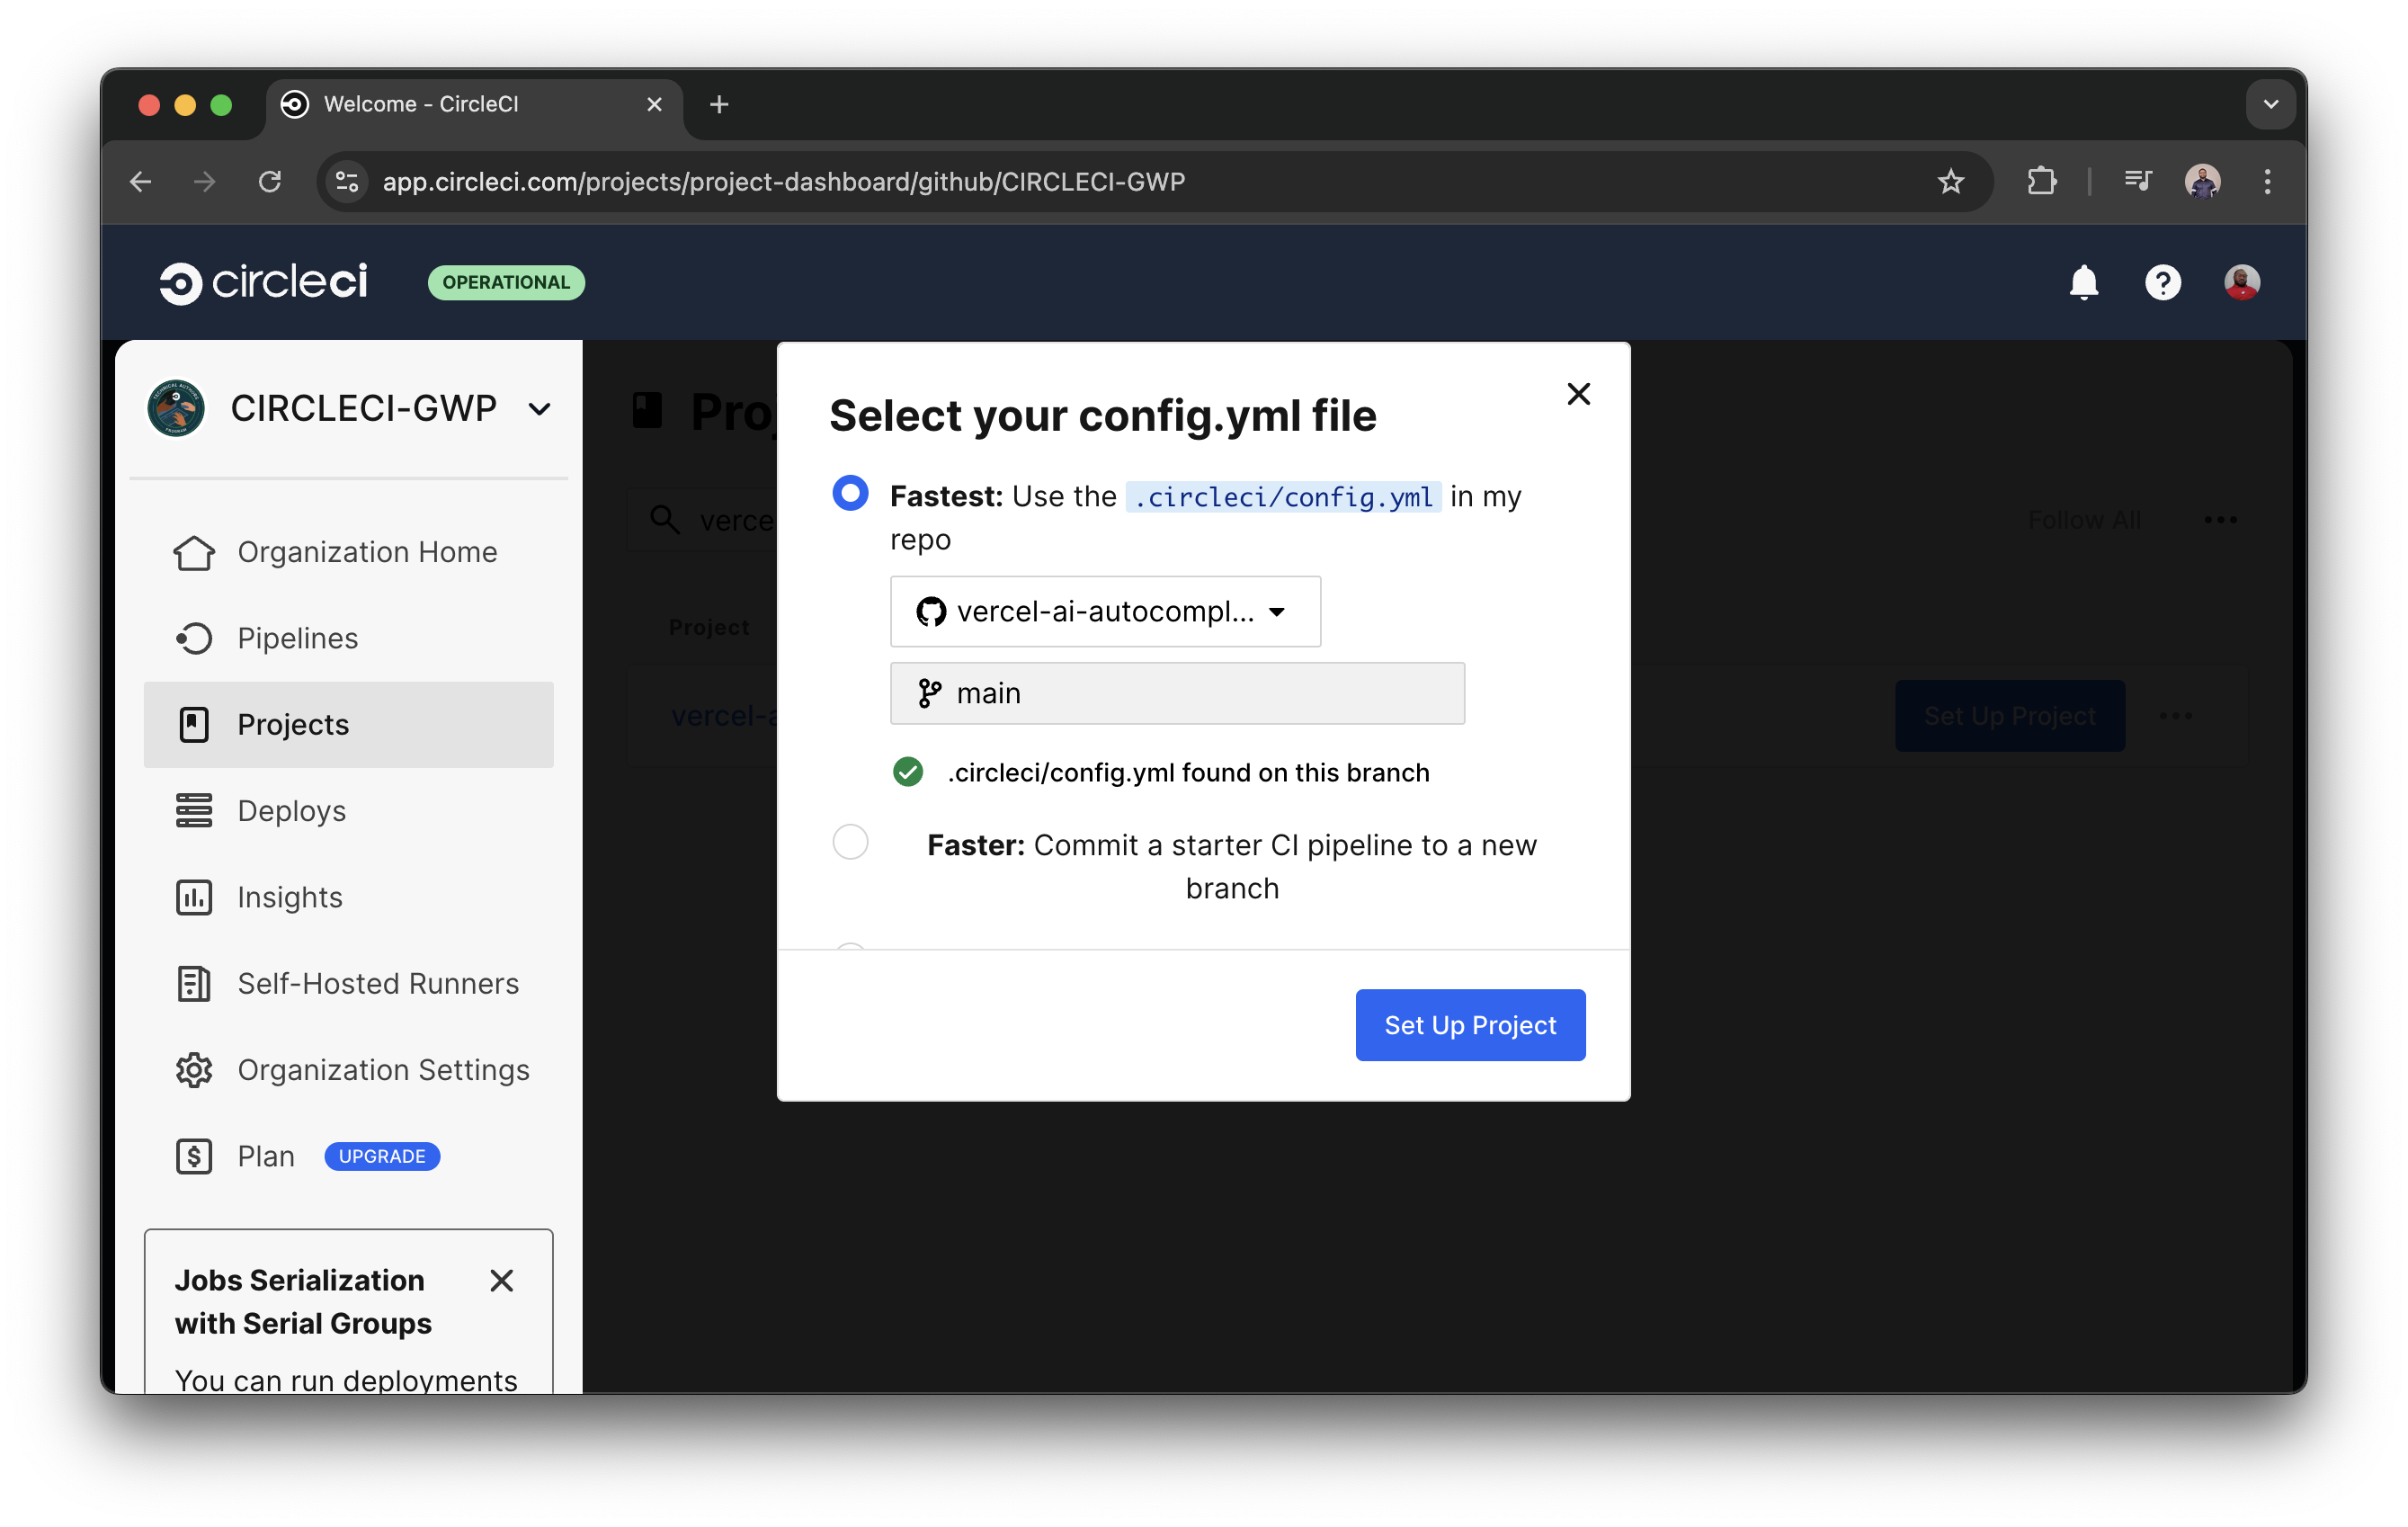This screenshot has height=1527, width=2408.
Task: Click the user avatar in the top bar
Action: [x=2242, y=283]
